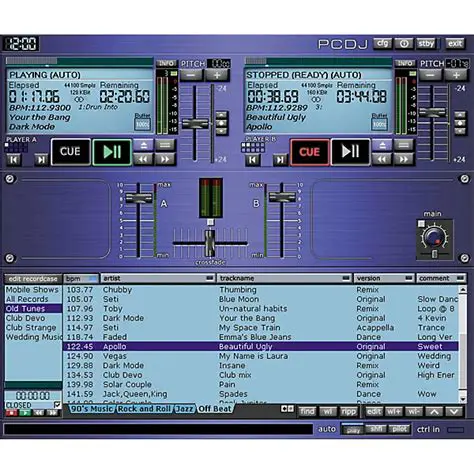Click the power/clock icon next to cfg
Screen dimensions: 474x474
[404, 44]
